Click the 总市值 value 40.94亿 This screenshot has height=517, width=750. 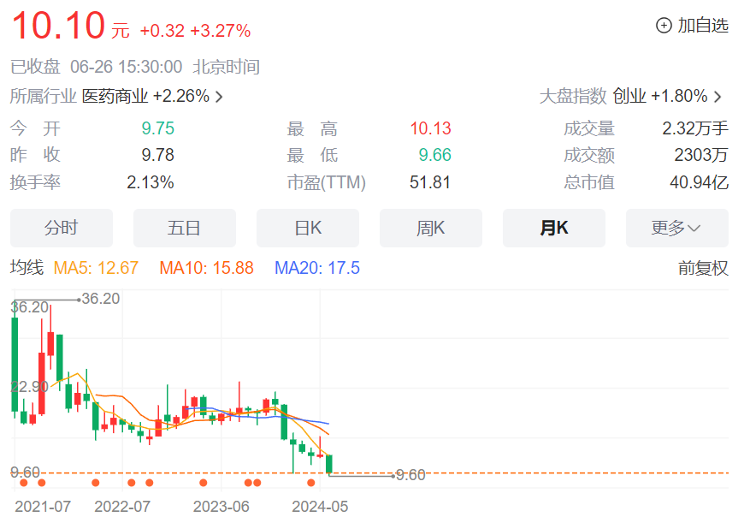coord(699,182)
